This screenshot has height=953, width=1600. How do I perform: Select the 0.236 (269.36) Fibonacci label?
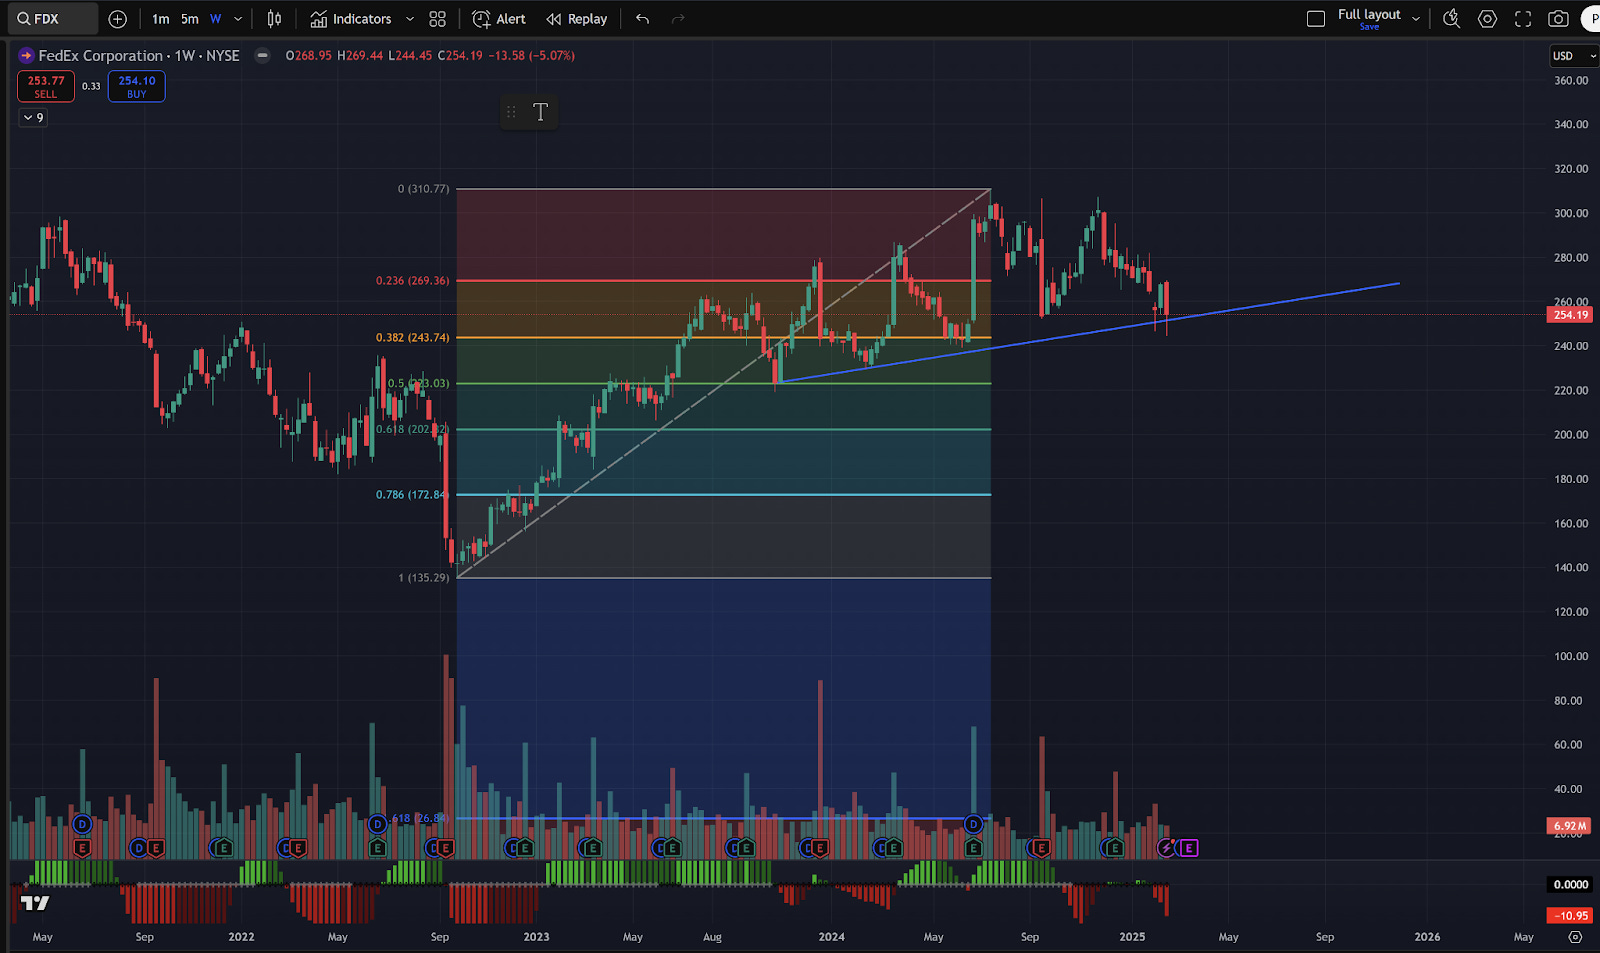coord(413,281)
